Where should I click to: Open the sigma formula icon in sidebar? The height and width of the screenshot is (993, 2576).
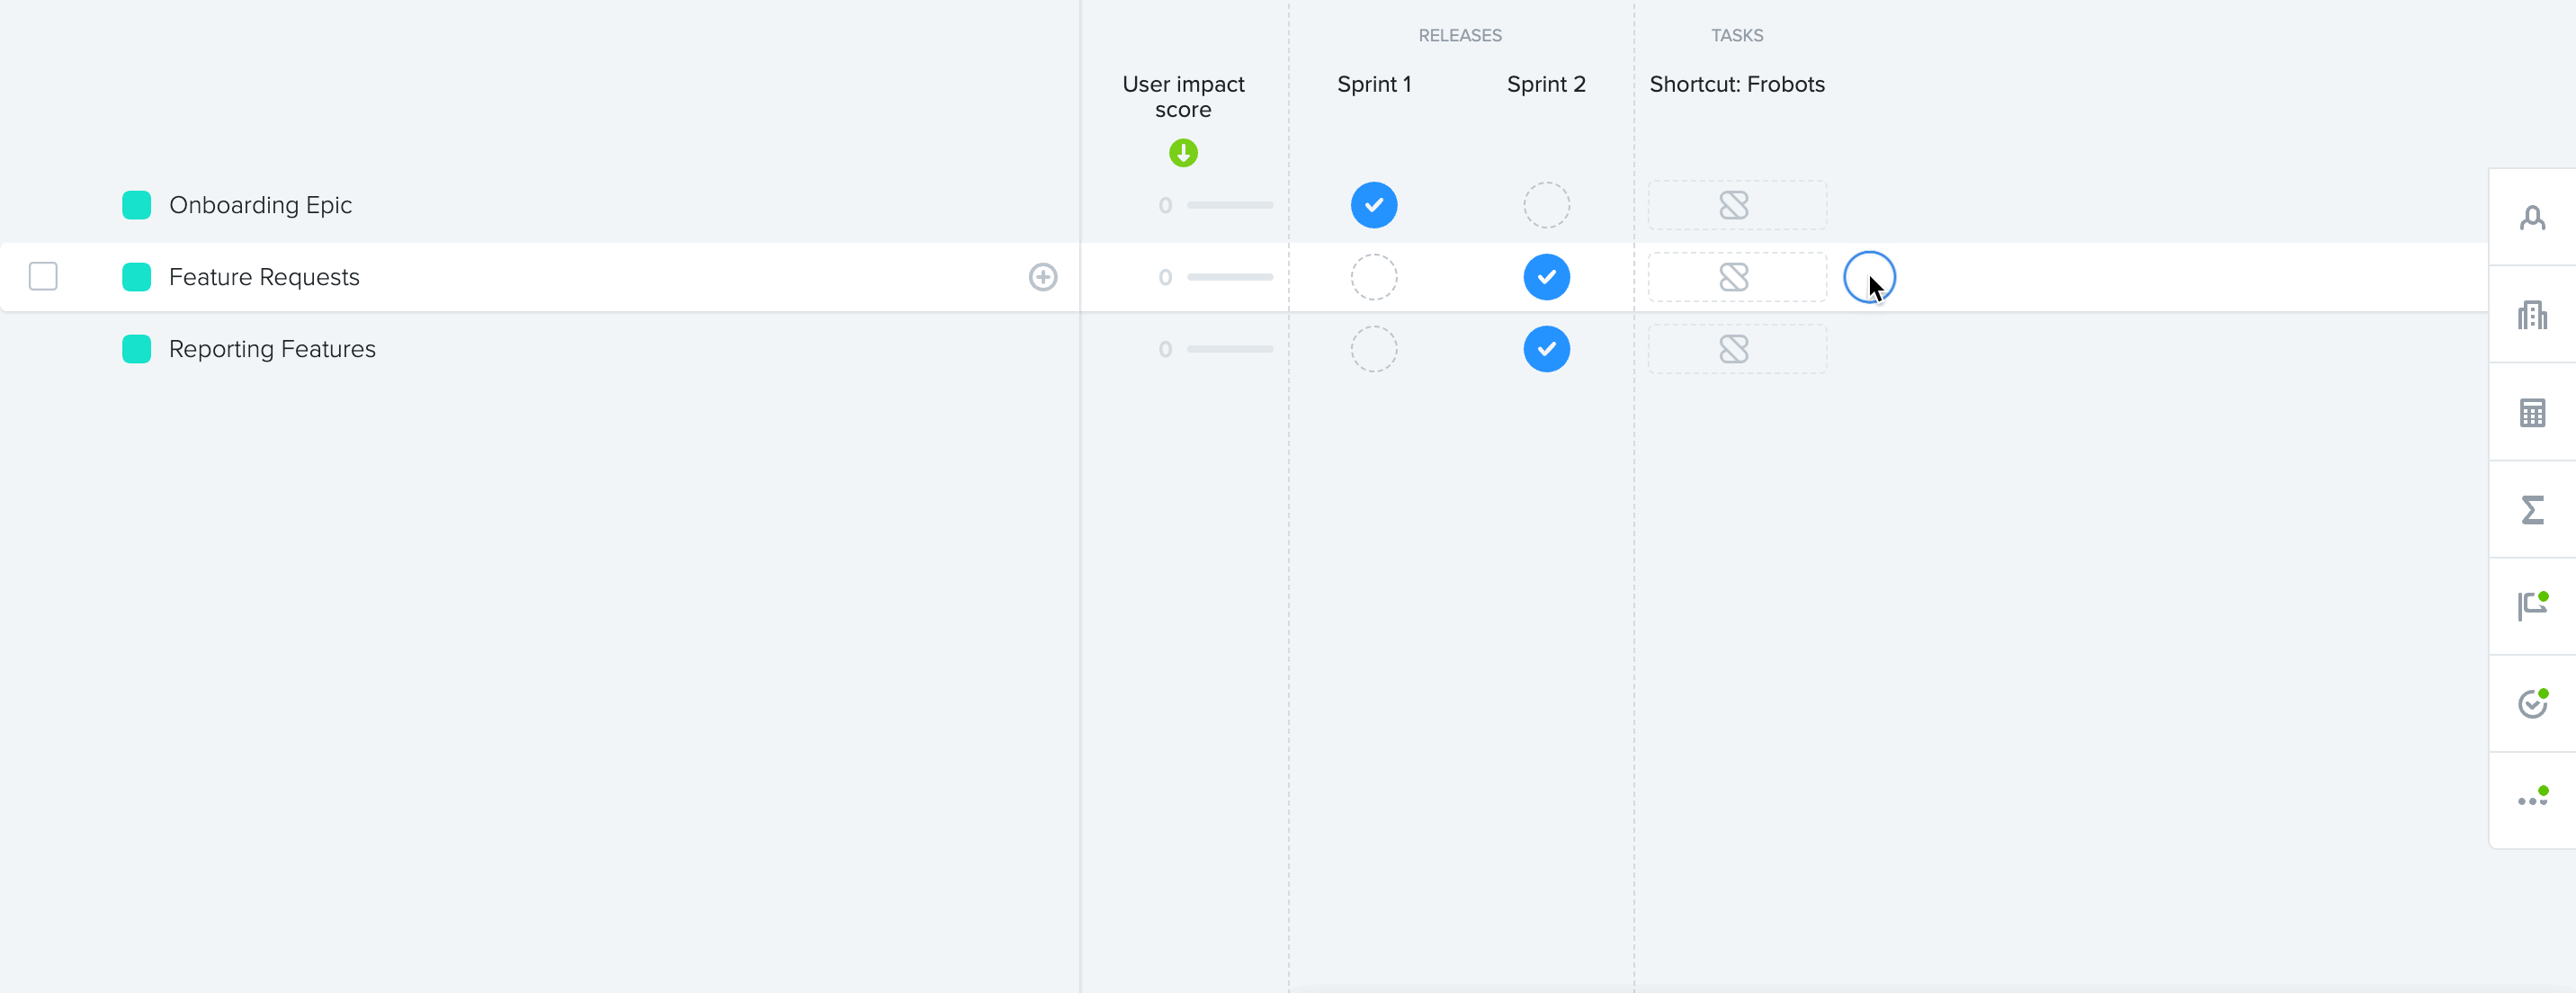[2532, 510]
